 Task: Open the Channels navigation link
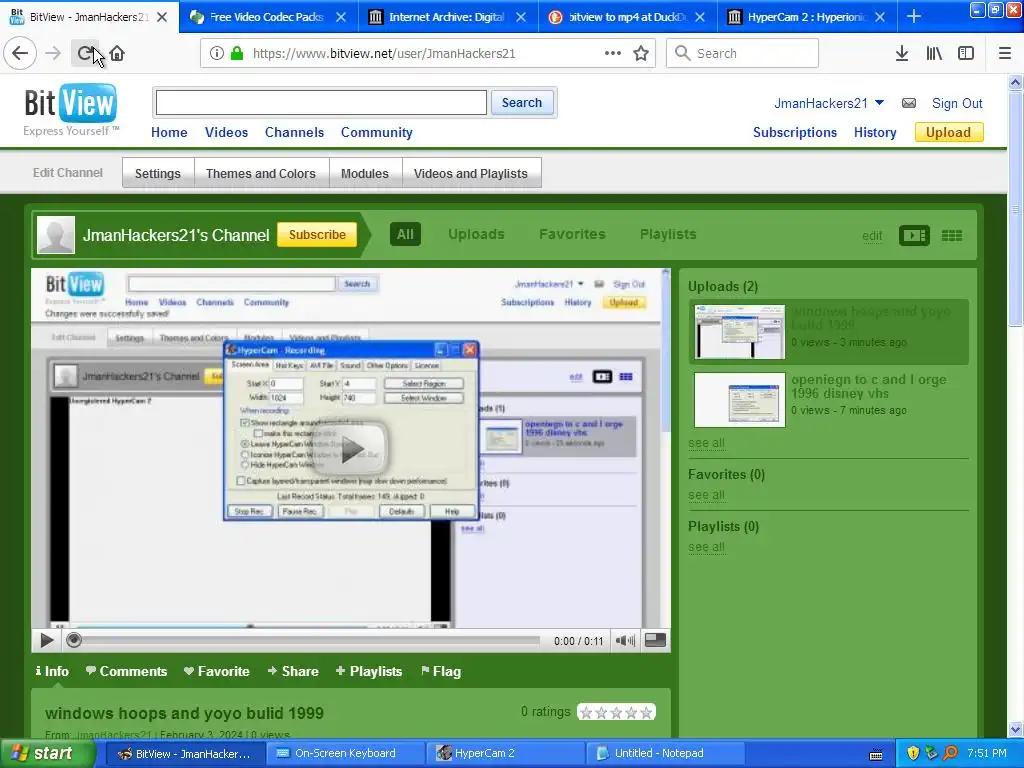(294, 132)
